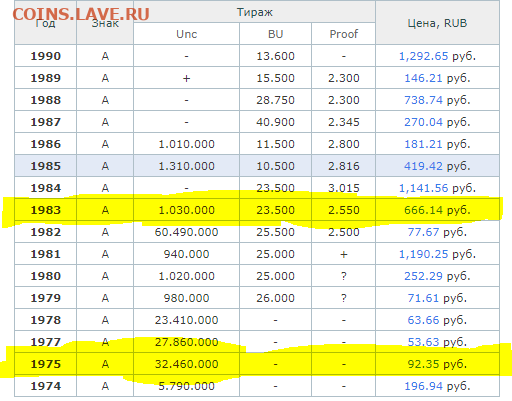Select the 92.35 price for 1975
512x401 pixels.
point(423,364)
